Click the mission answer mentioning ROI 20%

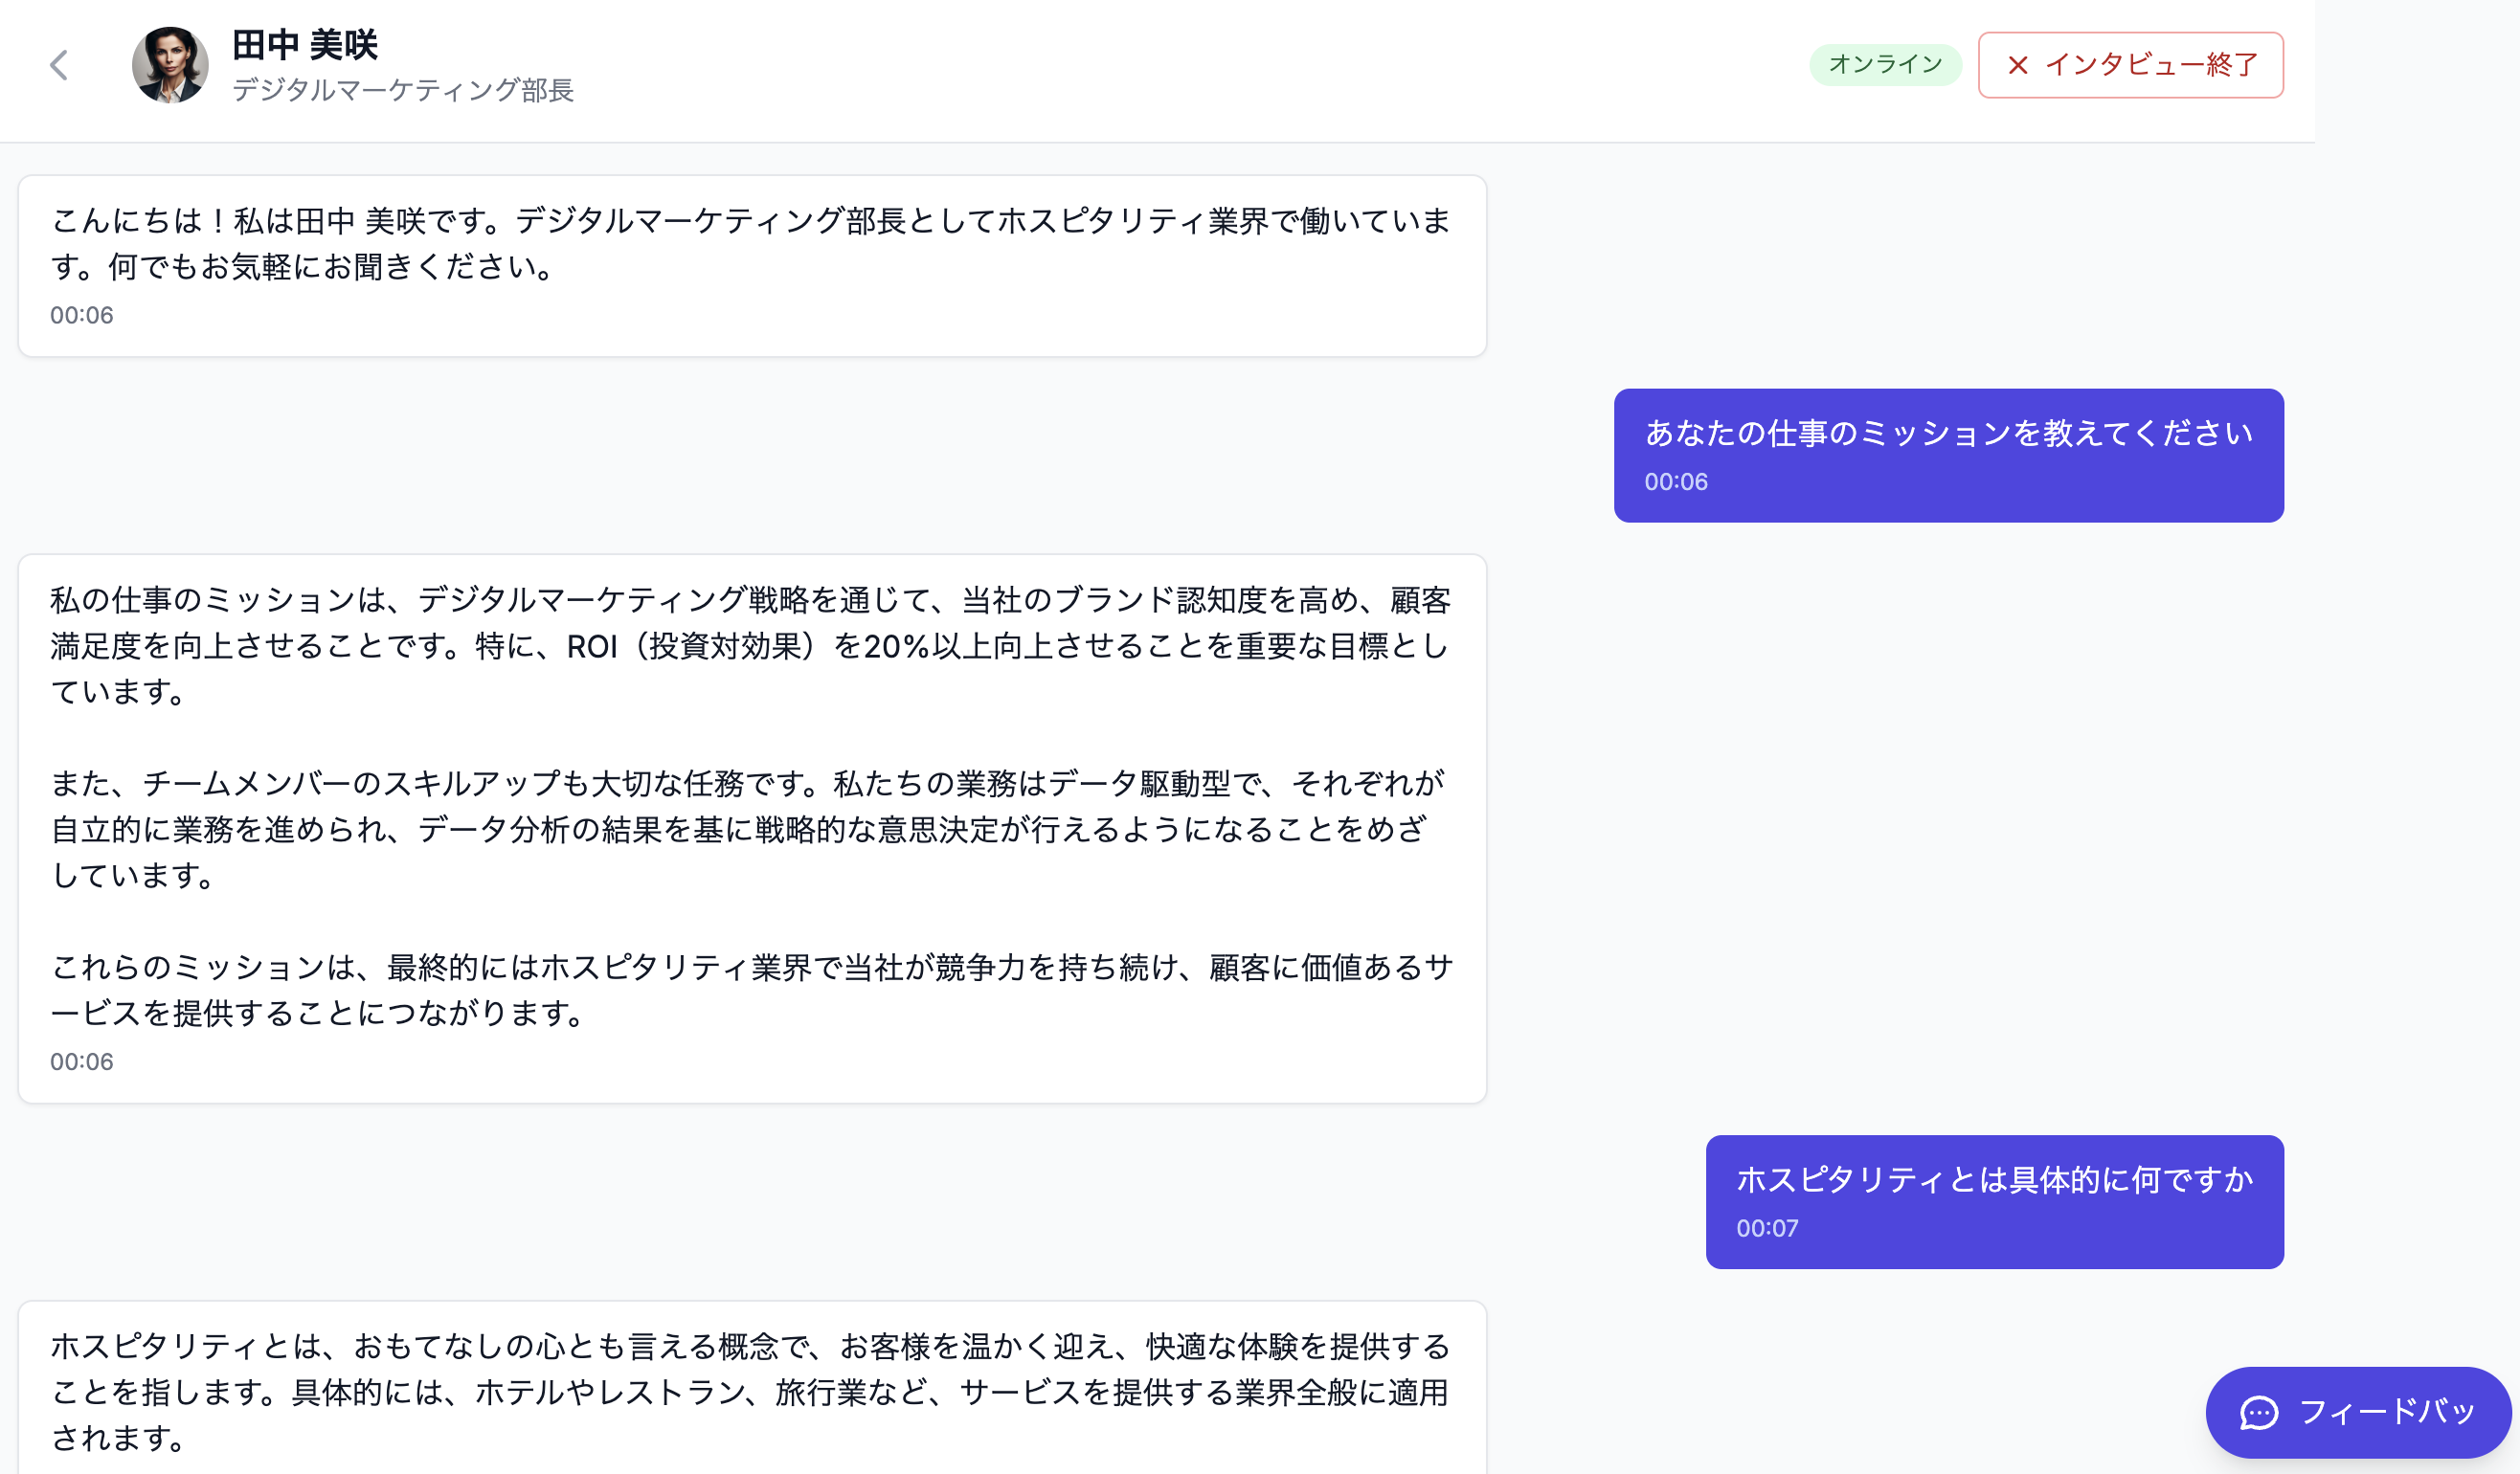point(750,645)
